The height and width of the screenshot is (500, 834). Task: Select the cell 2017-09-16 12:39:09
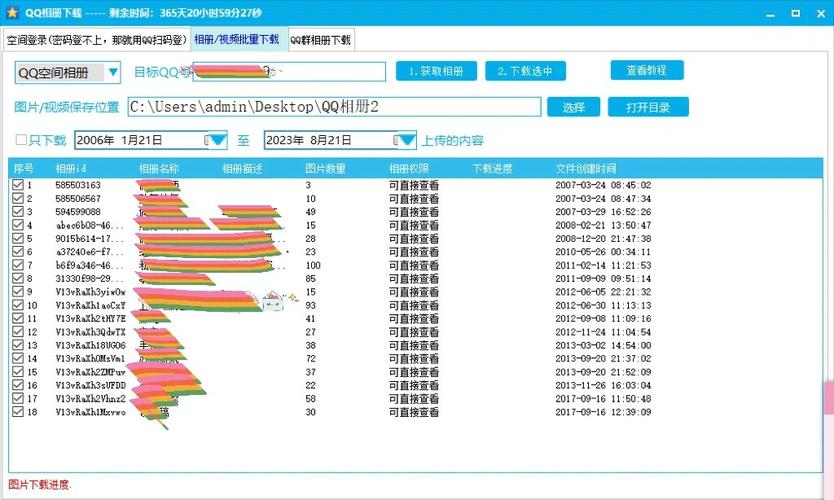pos(603,412)
